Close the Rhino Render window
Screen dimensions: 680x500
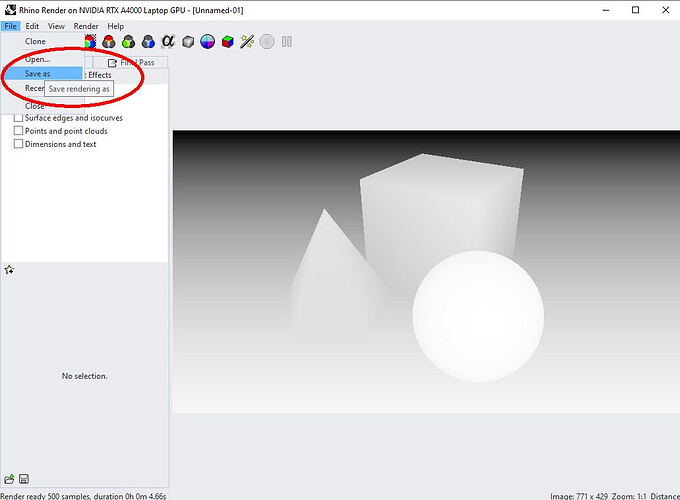pos(666,10)
